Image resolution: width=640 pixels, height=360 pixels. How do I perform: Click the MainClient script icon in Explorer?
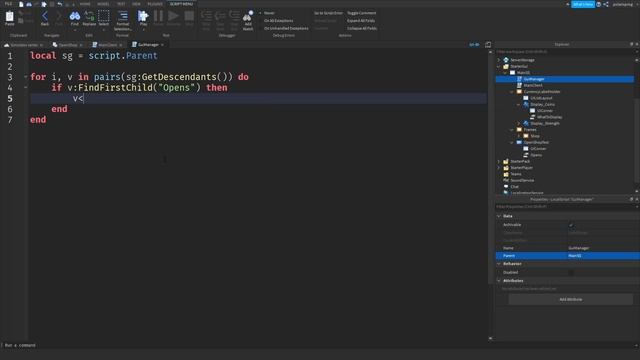point(519,85)
